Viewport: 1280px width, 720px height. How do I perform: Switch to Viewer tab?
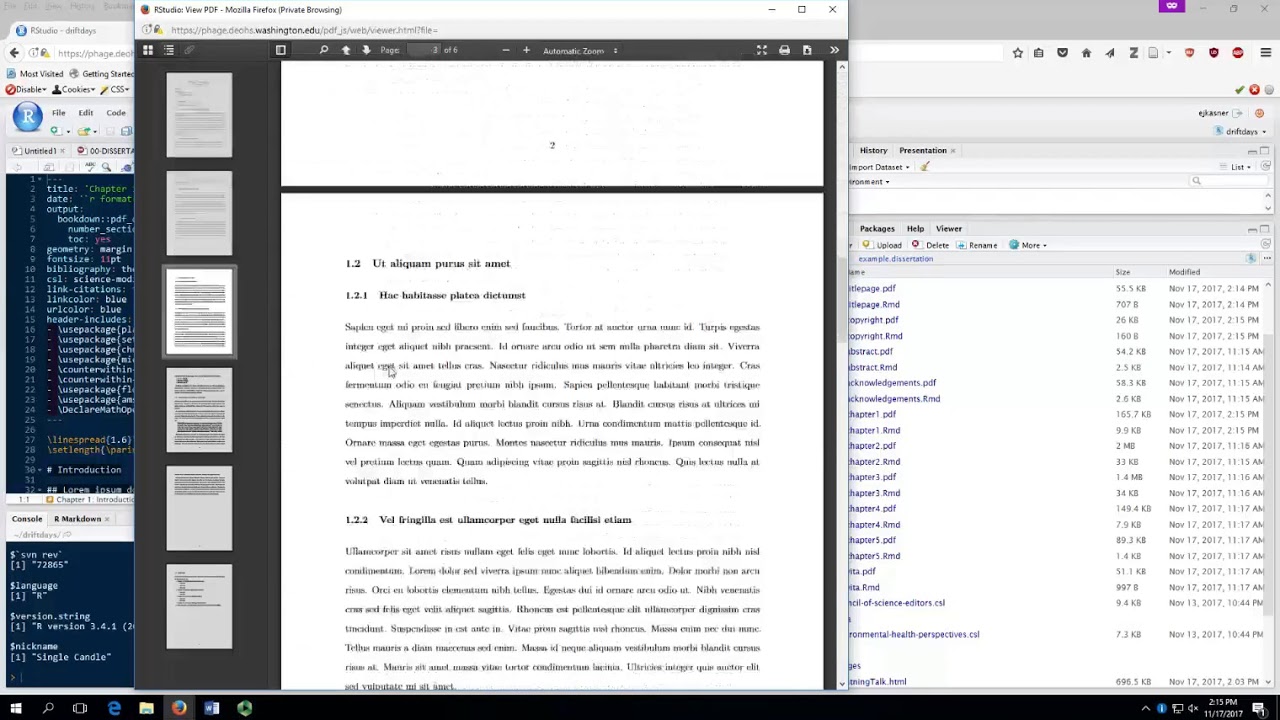click(949, 229)
